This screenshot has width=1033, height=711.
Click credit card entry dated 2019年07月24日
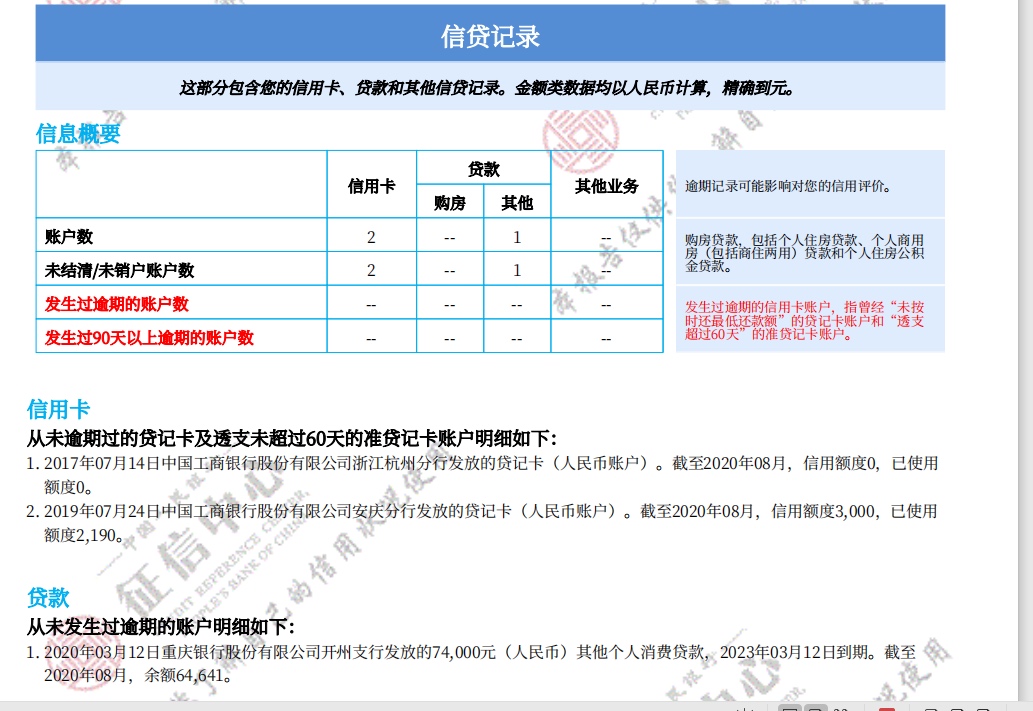click(482, 523)
